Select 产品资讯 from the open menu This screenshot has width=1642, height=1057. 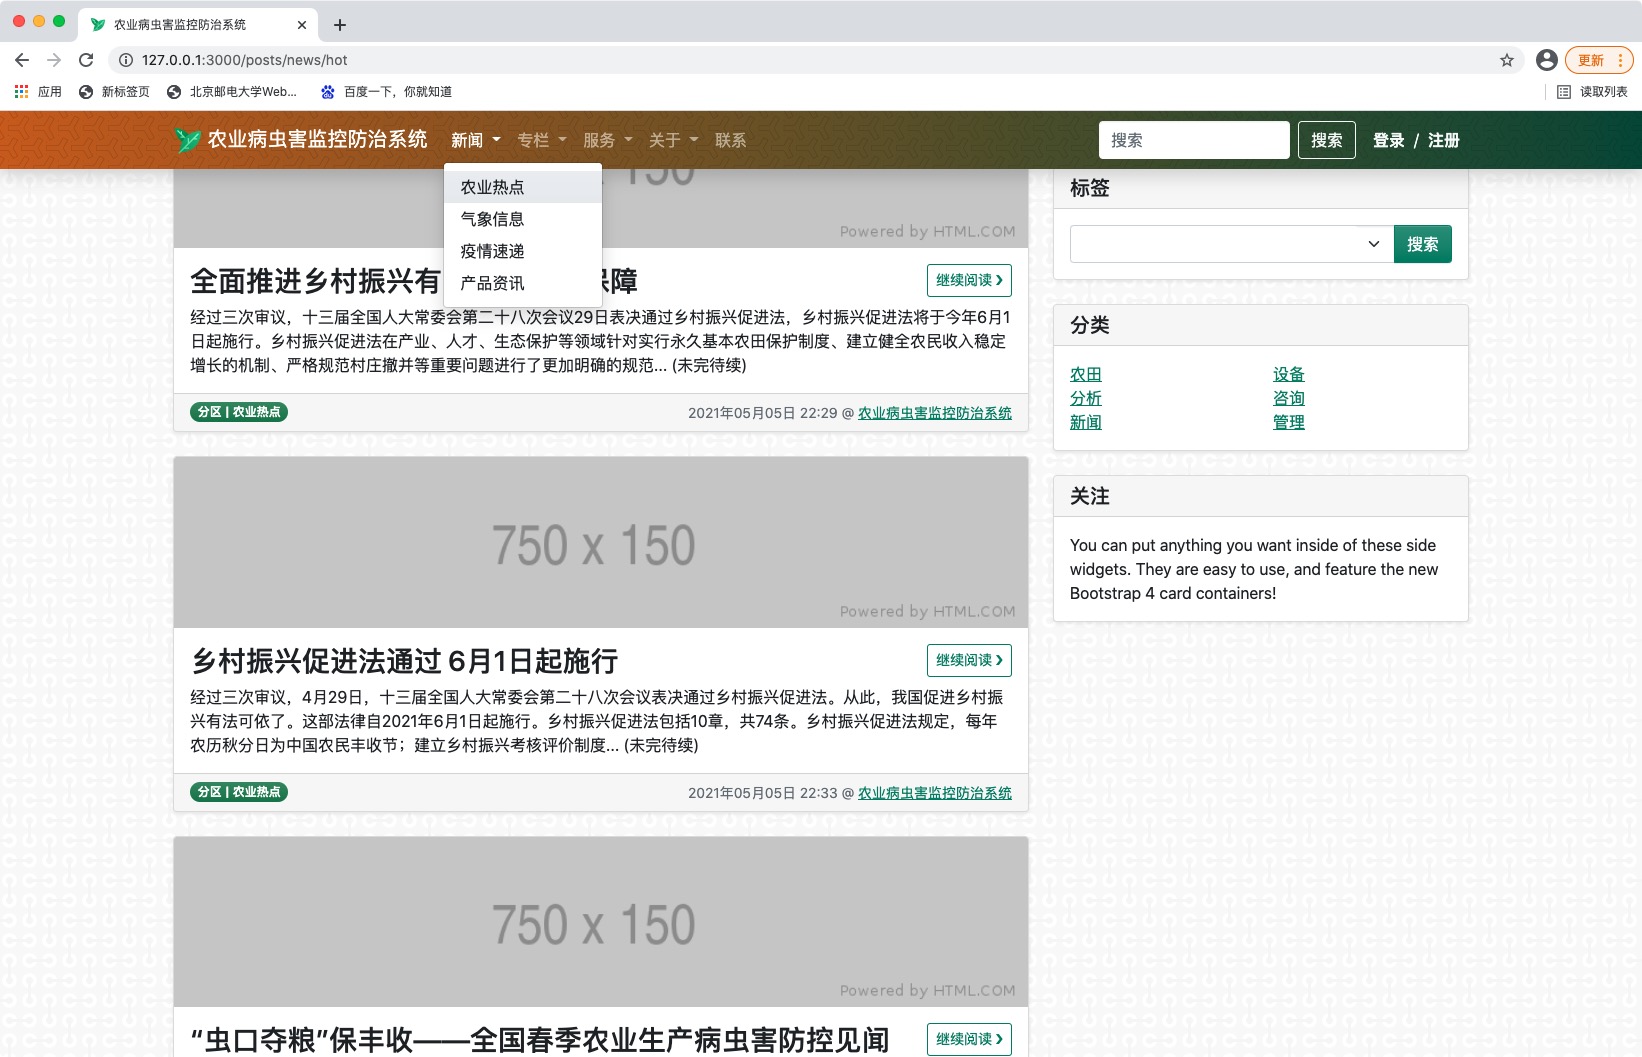click(491, 283)
